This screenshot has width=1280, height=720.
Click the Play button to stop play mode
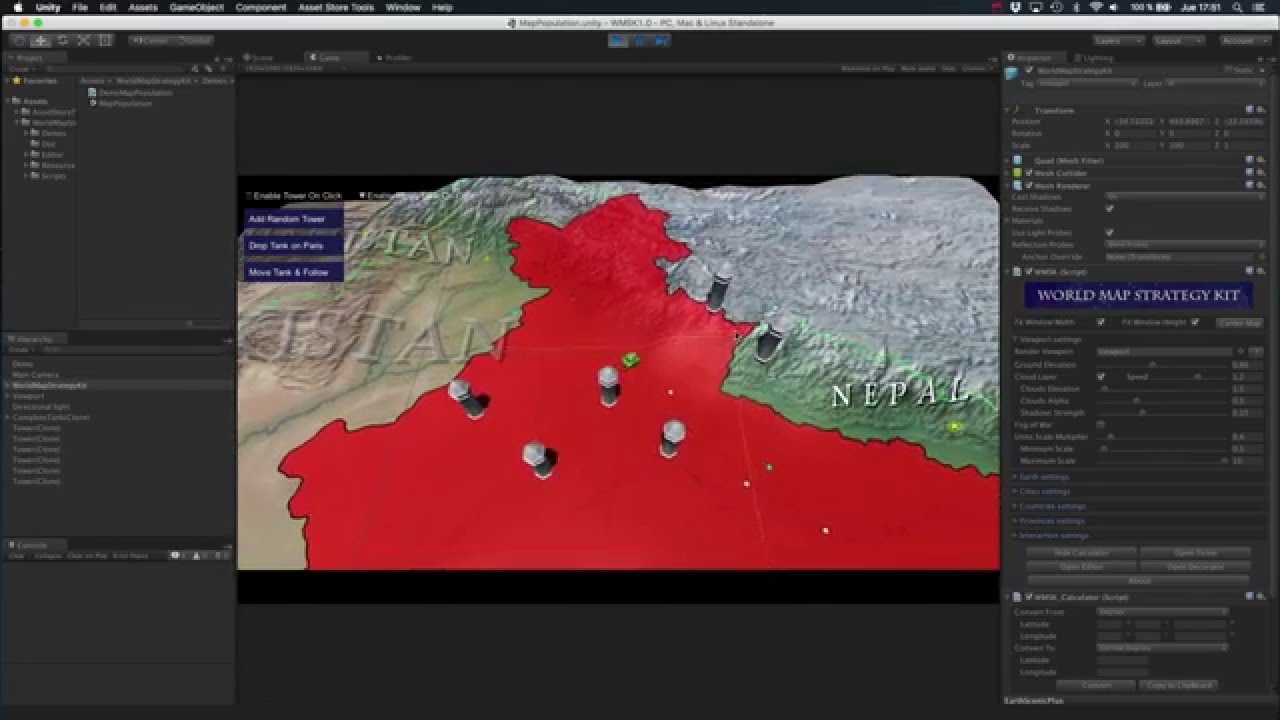pyautogui.click(x=616, y=41)
